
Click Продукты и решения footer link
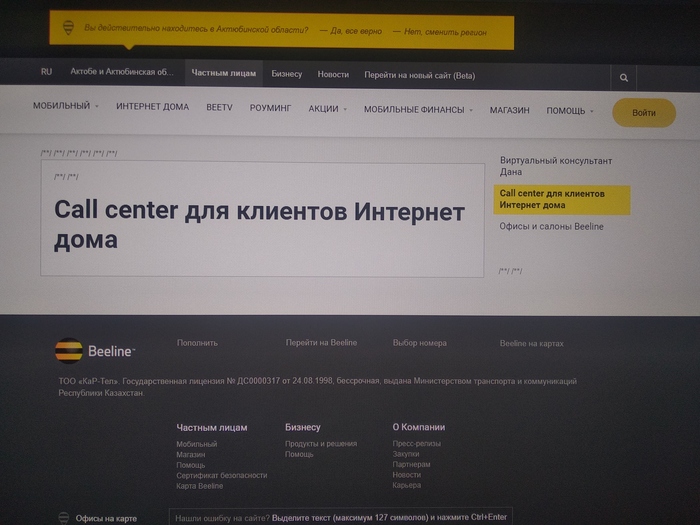click(x=321, y=443)
